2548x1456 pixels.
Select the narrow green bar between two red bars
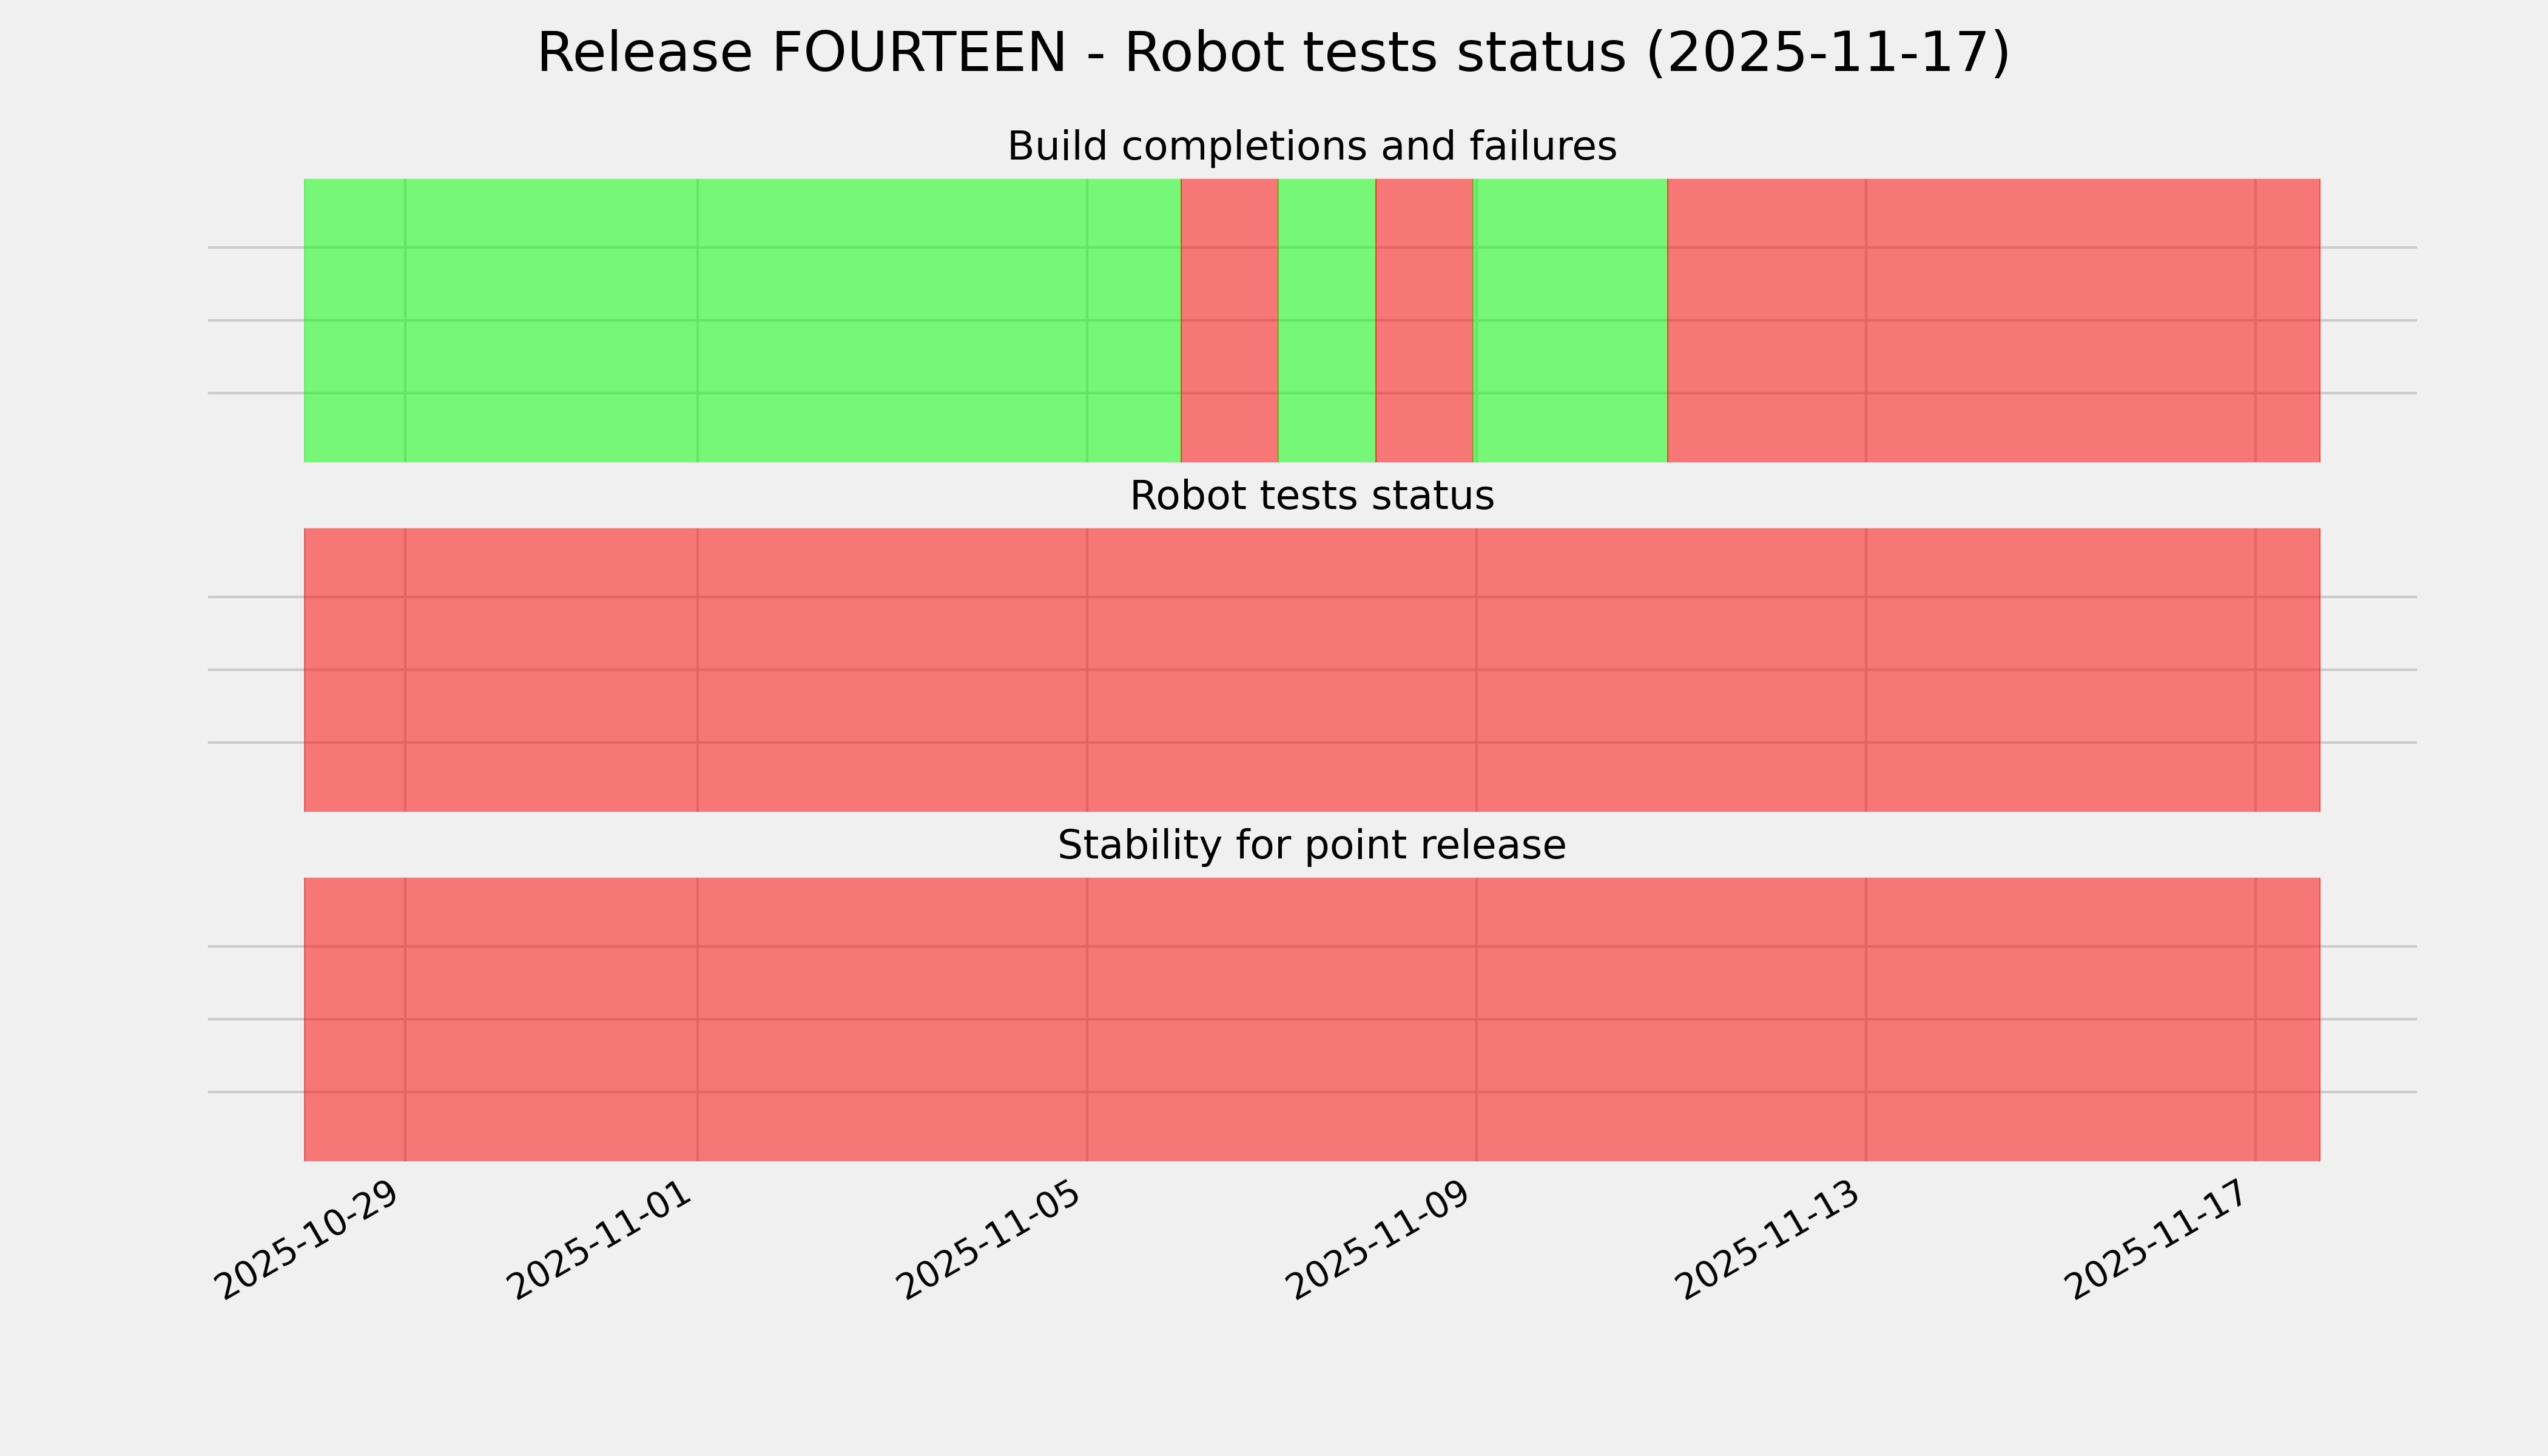(1326, 320)
